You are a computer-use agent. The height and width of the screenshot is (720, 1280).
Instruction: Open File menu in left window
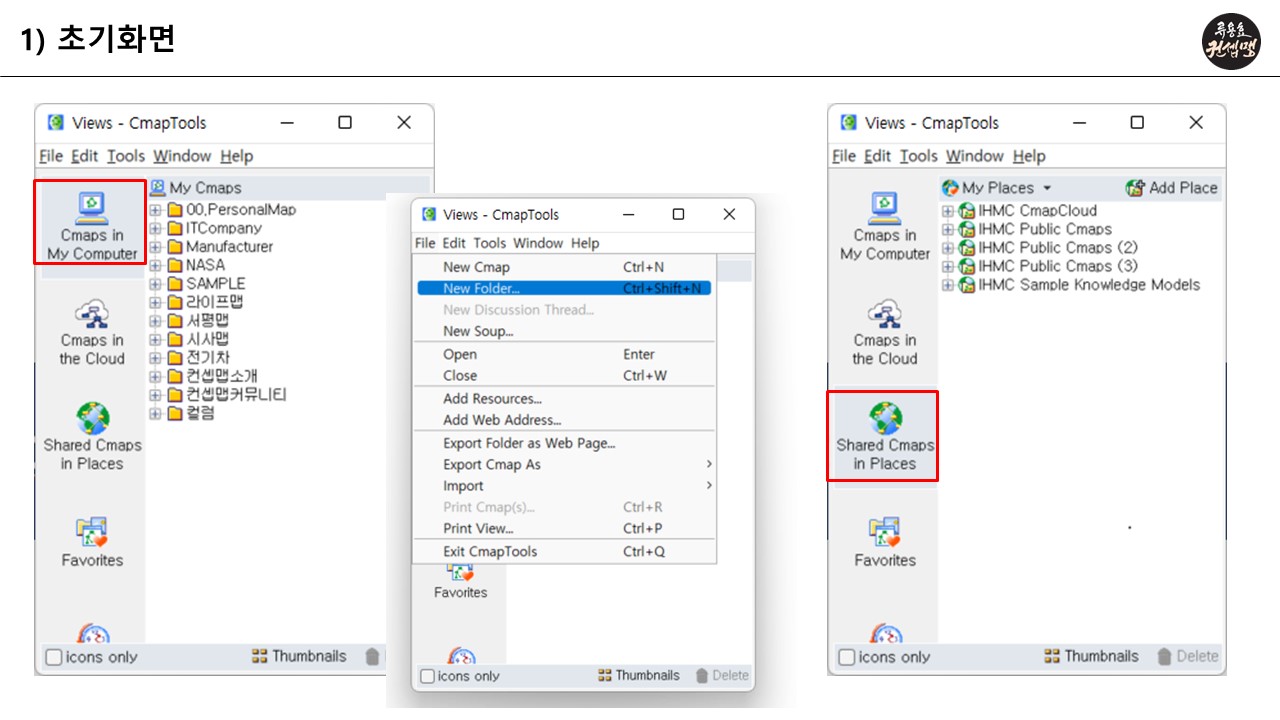pyautogui.click(x=51, y=156)
